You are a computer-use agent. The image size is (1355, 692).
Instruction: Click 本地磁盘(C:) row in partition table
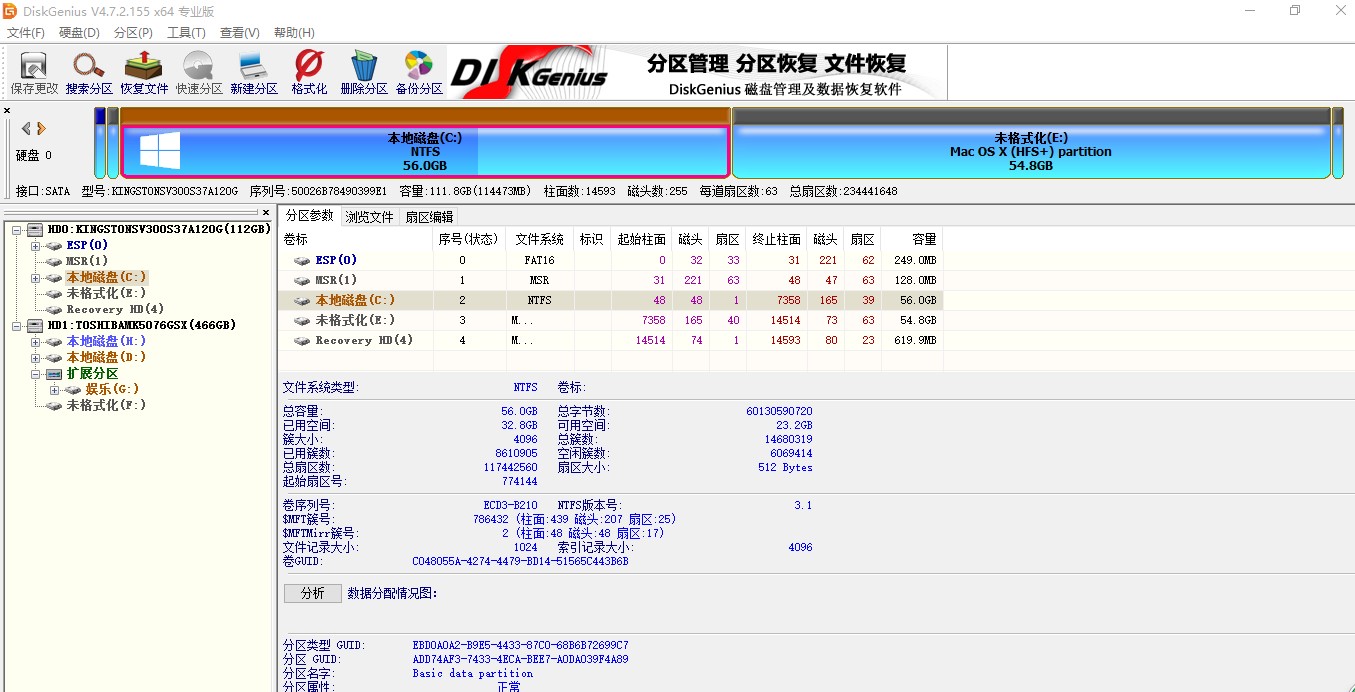pyautogui.click(x=610, y=300)
